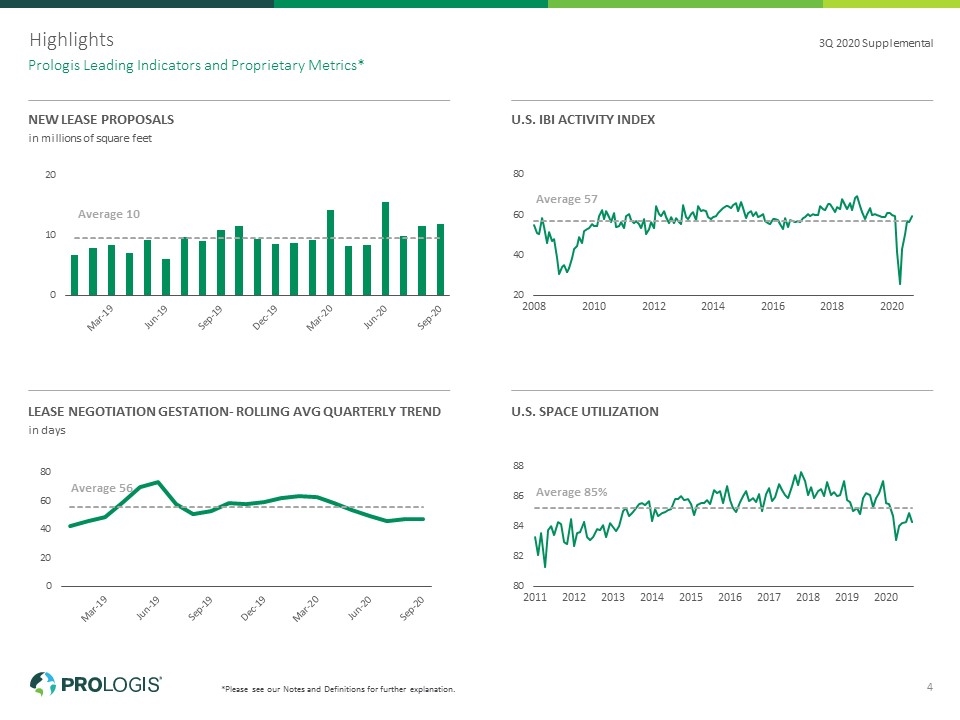Click 'Dec-19' on New Lease Proposals axis

click(264, 318)
